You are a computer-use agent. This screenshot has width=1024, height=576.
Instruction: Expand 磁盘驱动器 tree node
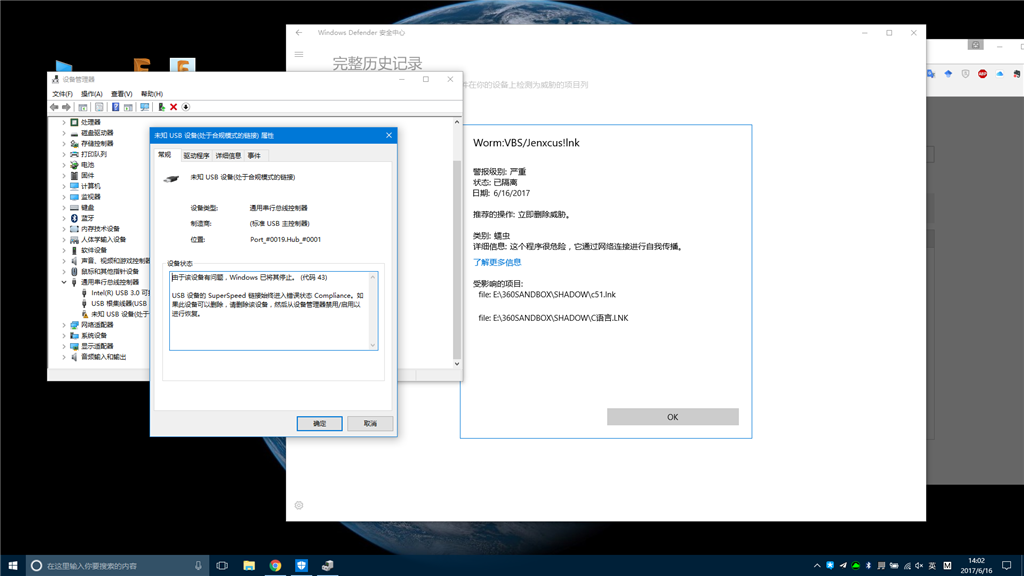(64, 133)
